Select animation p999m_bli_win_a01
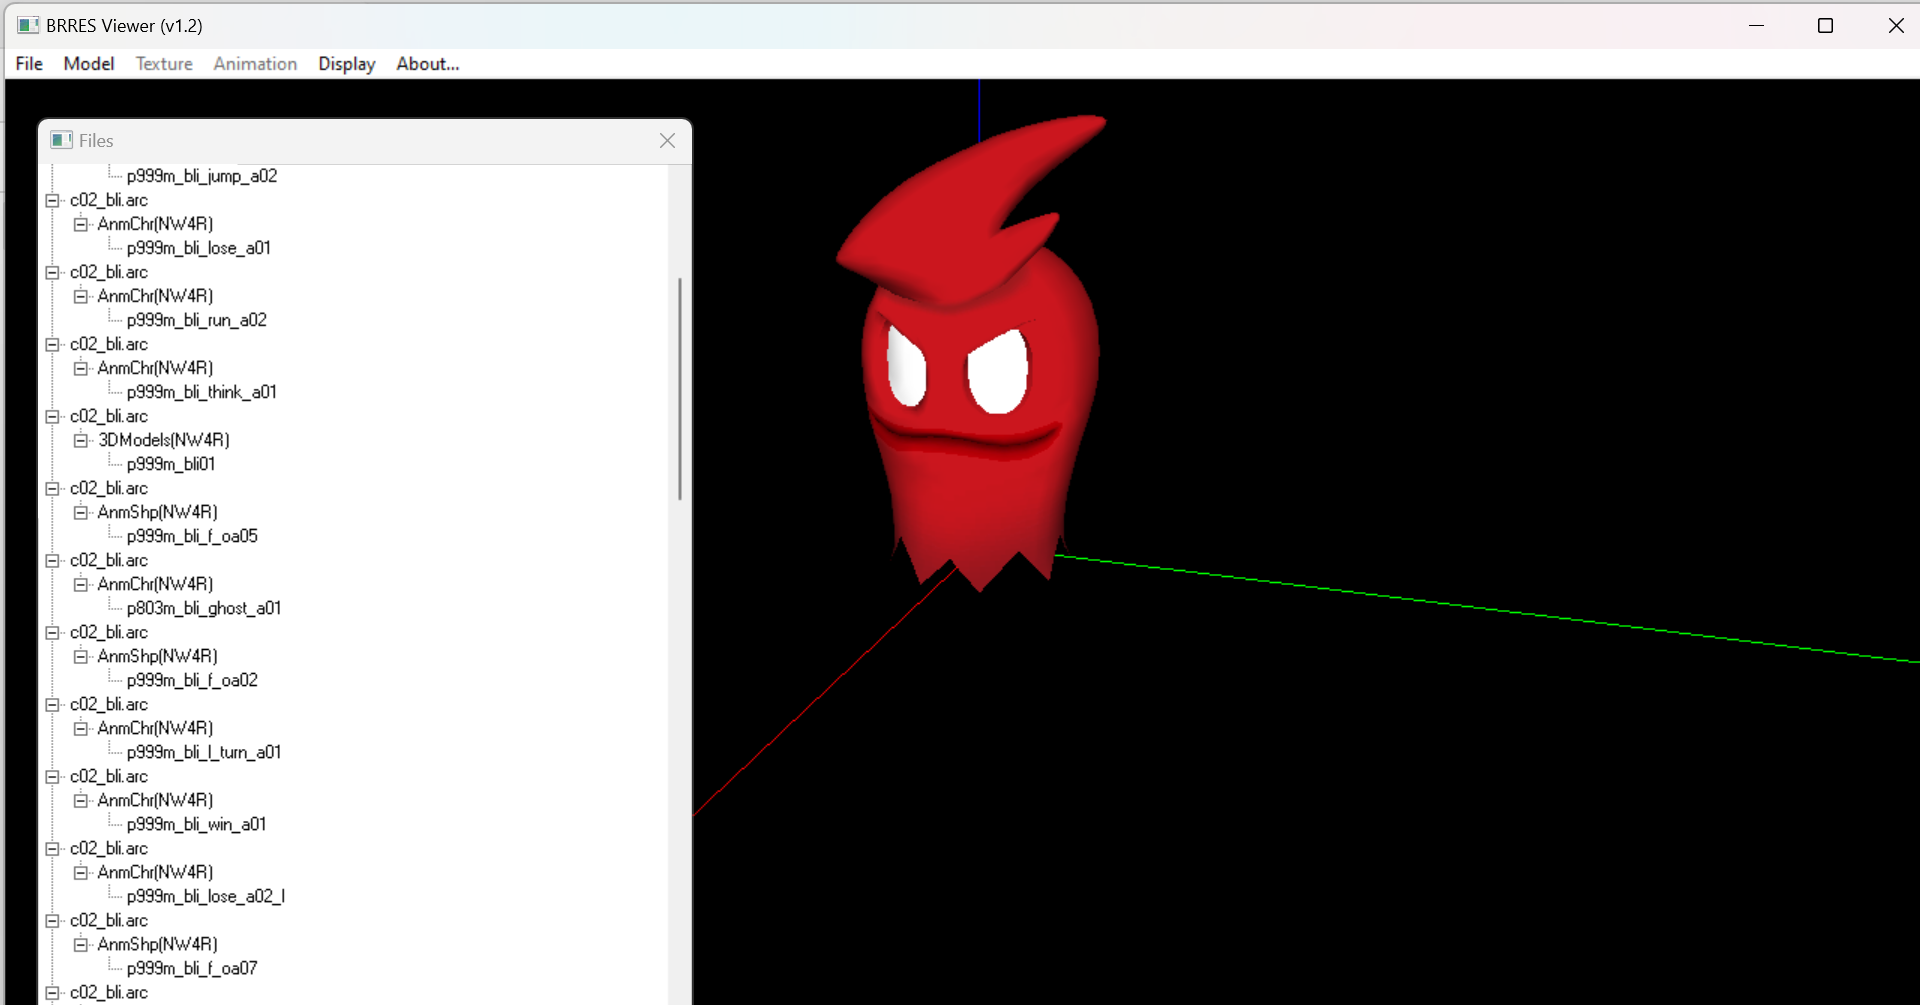Viewport: 1920px width, 1005px height. click(197, 824)
